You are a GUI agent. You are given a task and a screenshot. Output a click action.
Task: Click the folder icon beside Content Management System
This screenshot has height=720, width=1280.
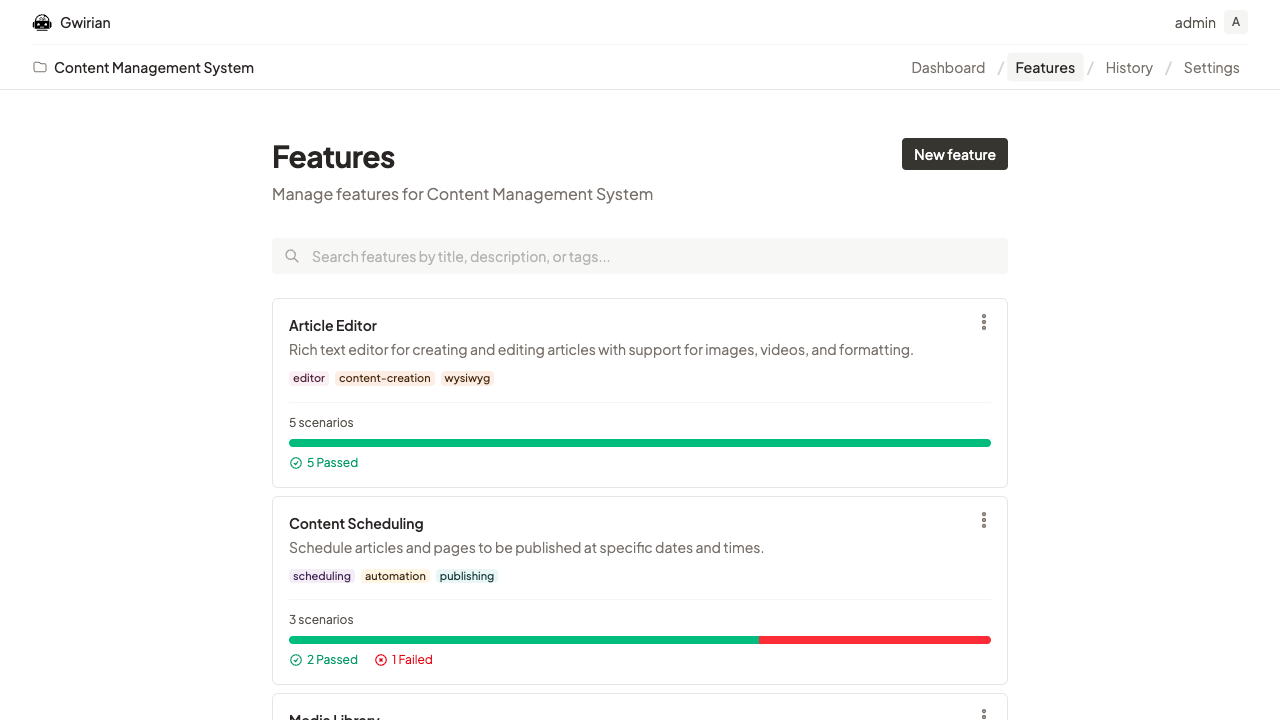click(40, 68)
